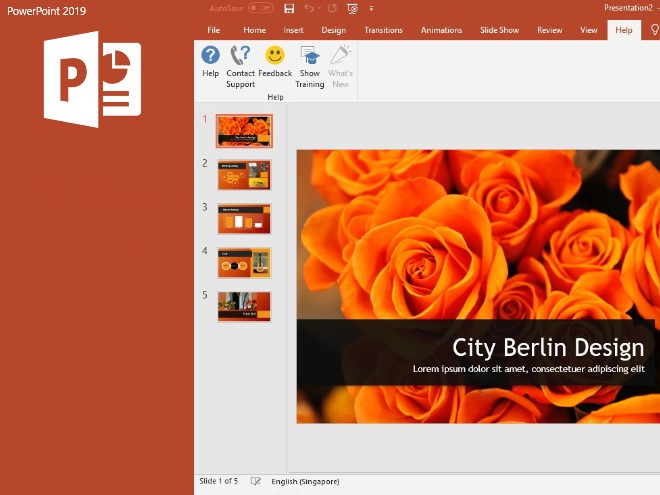Screen dimensions: 660x495
Task: Click spell check icon in status bar
Action: click(256, 481)
